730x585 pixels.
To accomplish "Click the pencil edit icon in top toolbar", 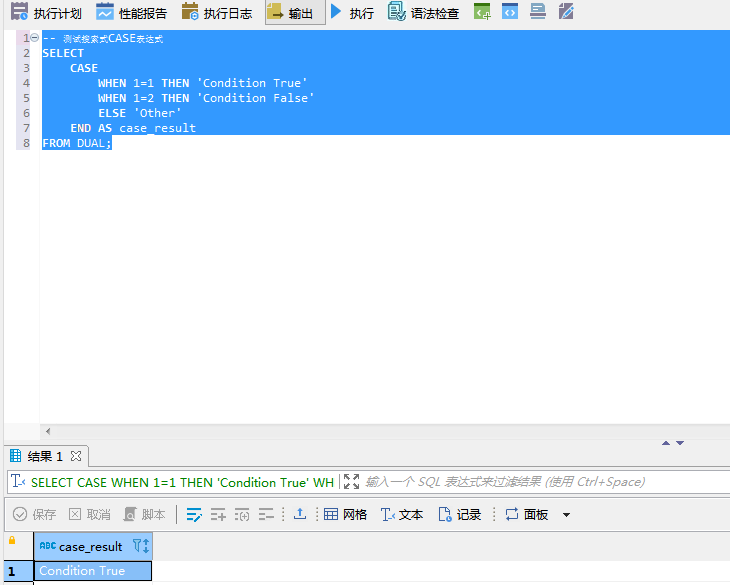I will (x=566, y=13).
